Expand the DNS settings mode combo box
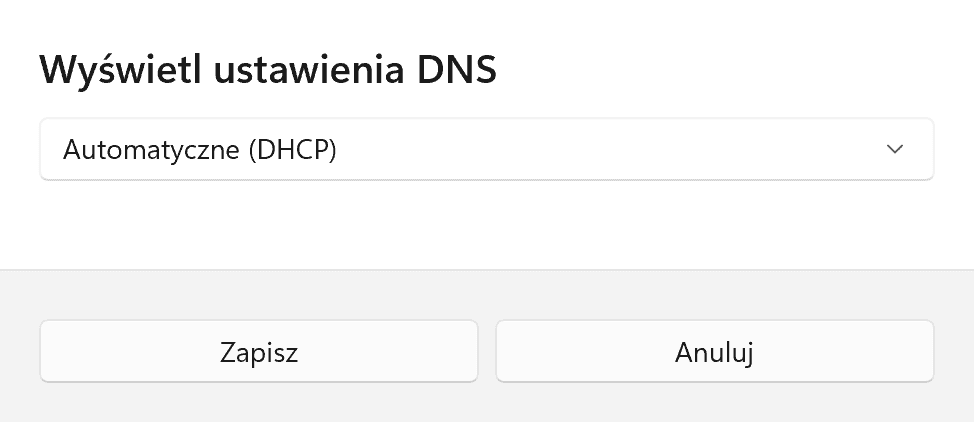The height and width of the screenshot is (422, 974). point(486,149)
